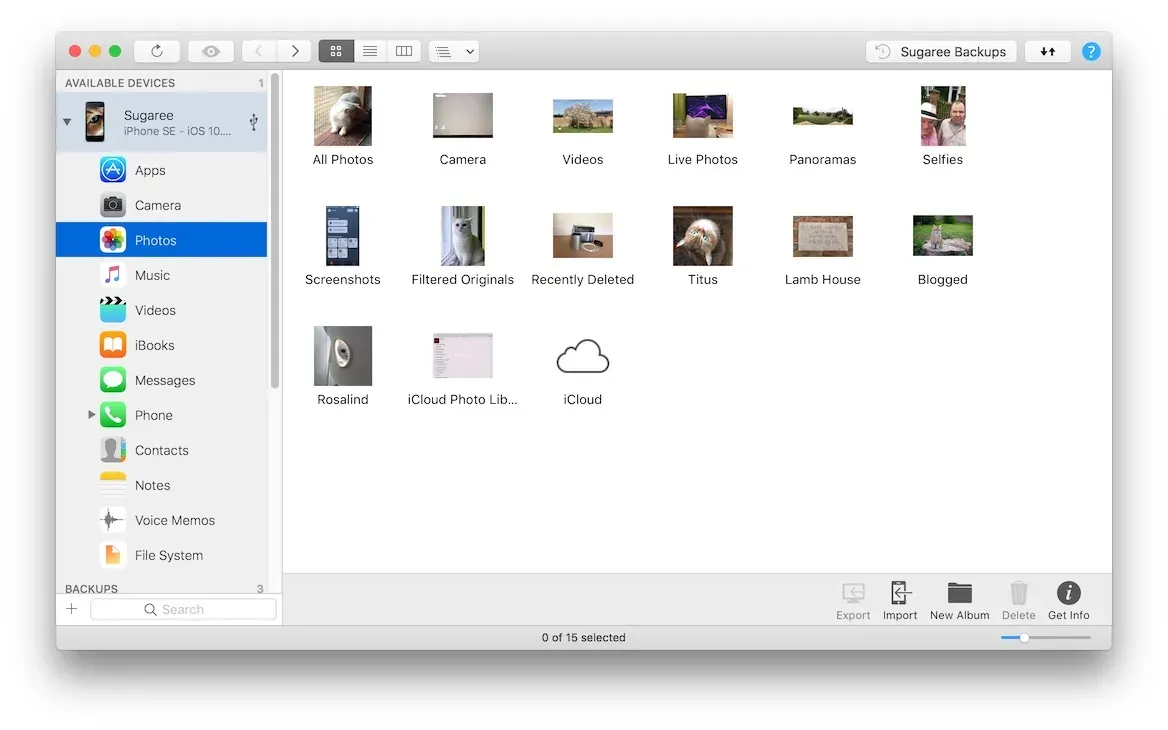The width and height of the screenshot is (1168, 730).
Task: Open the Music section
Action: (154, 275)
